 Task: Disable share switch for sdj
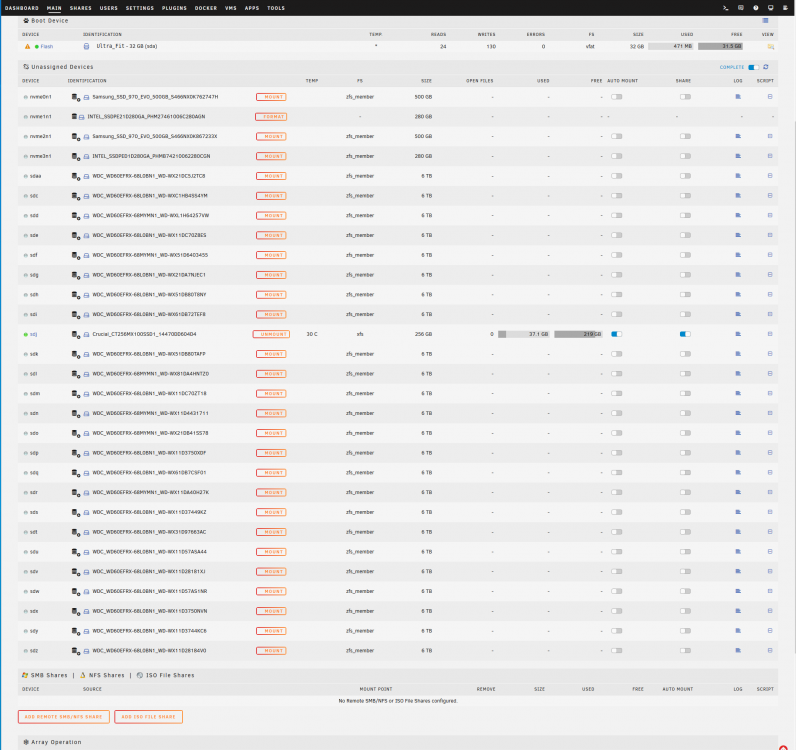click(685, 334)
